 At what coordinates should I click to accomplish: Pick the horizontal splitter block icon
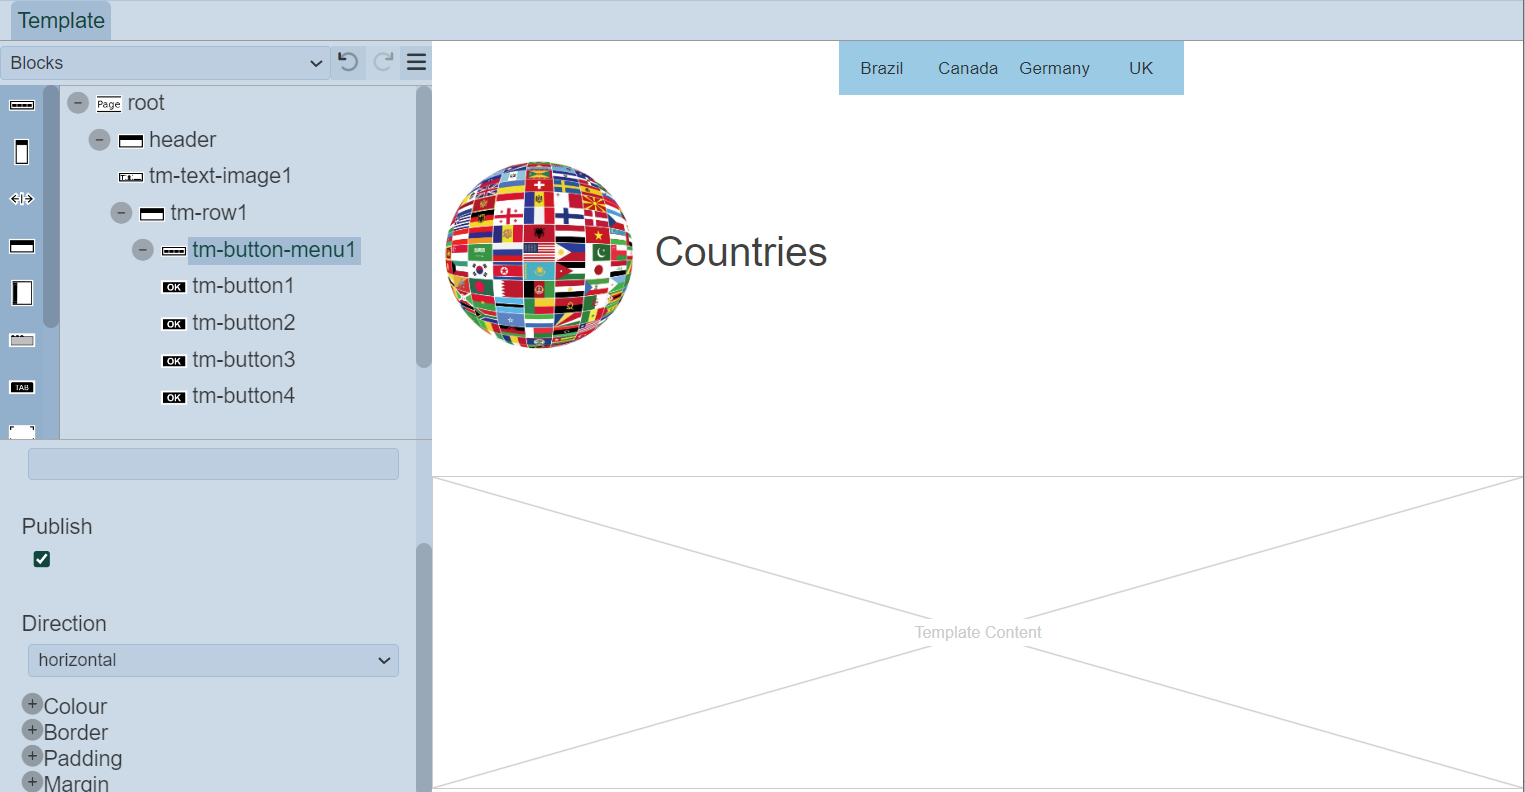point(22,199)
